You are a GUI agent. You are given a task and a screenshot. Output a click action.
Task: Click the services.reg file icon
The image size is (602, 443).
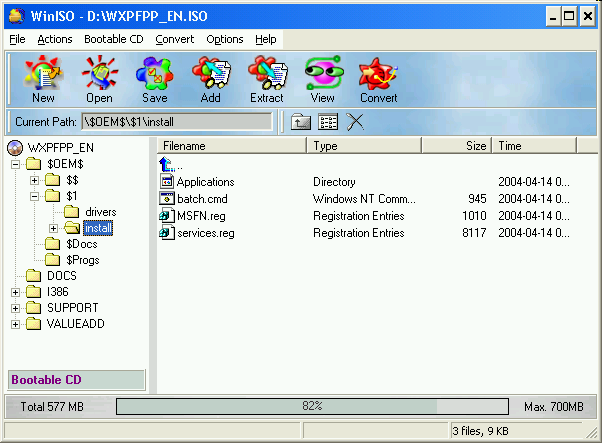pos(167,233)
